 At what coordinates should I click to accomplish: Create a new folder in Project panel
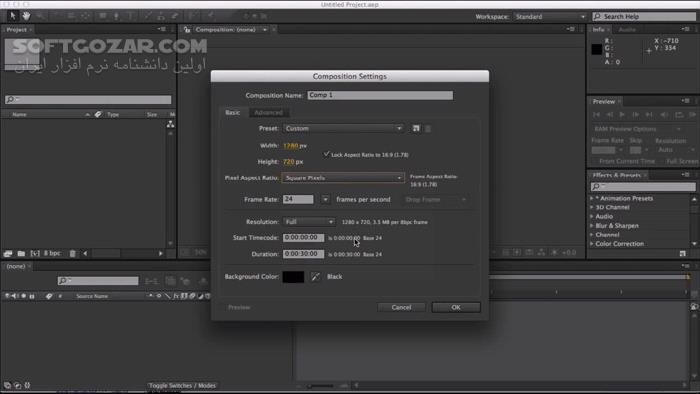click(21, 253)
